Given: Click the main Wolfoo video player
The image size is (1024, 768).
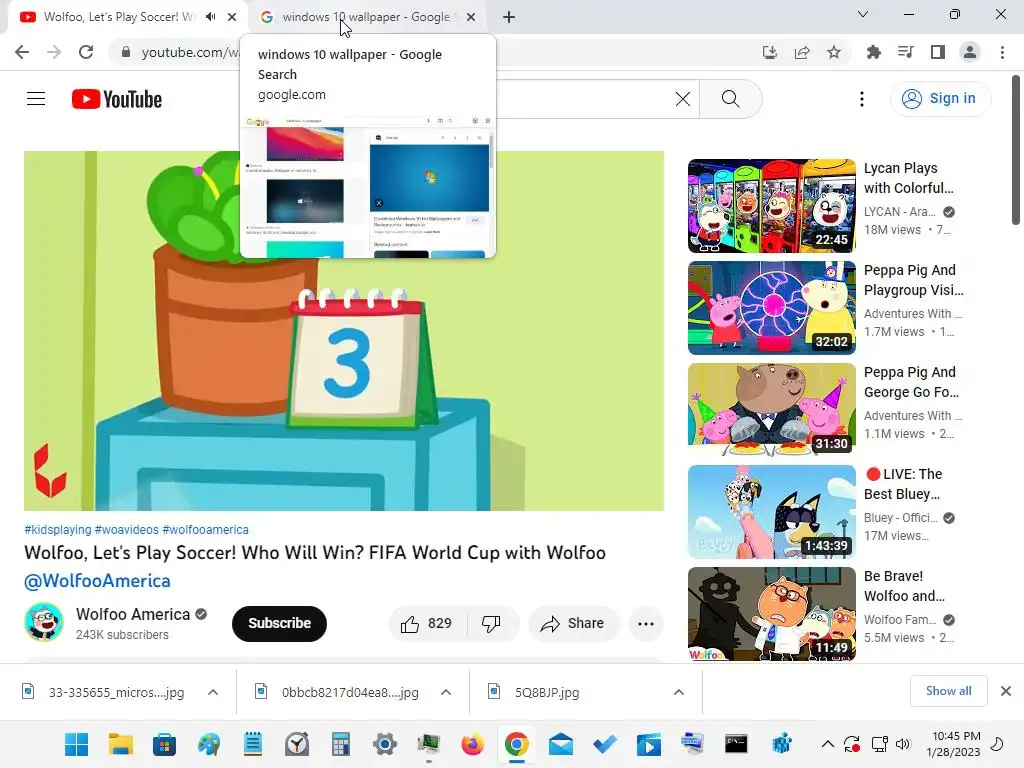Looking at the screenshot, I should [344, 331].
